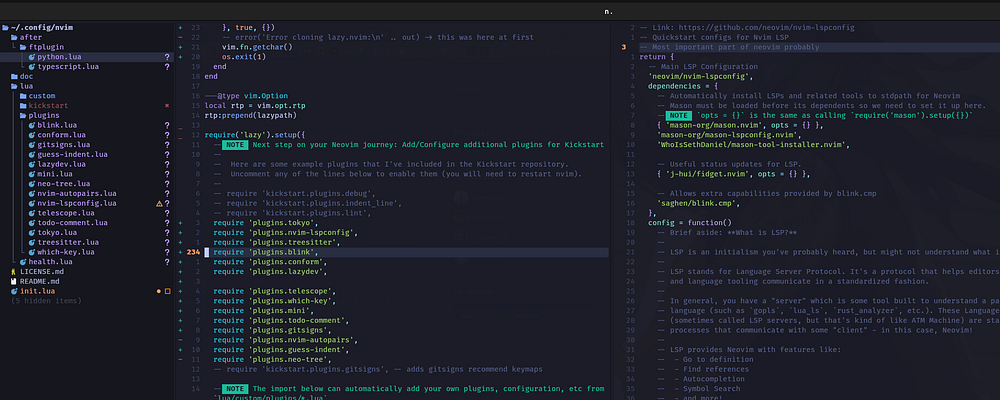
Task: Click the modified dot beside init.lua
Action: [158, 291]
